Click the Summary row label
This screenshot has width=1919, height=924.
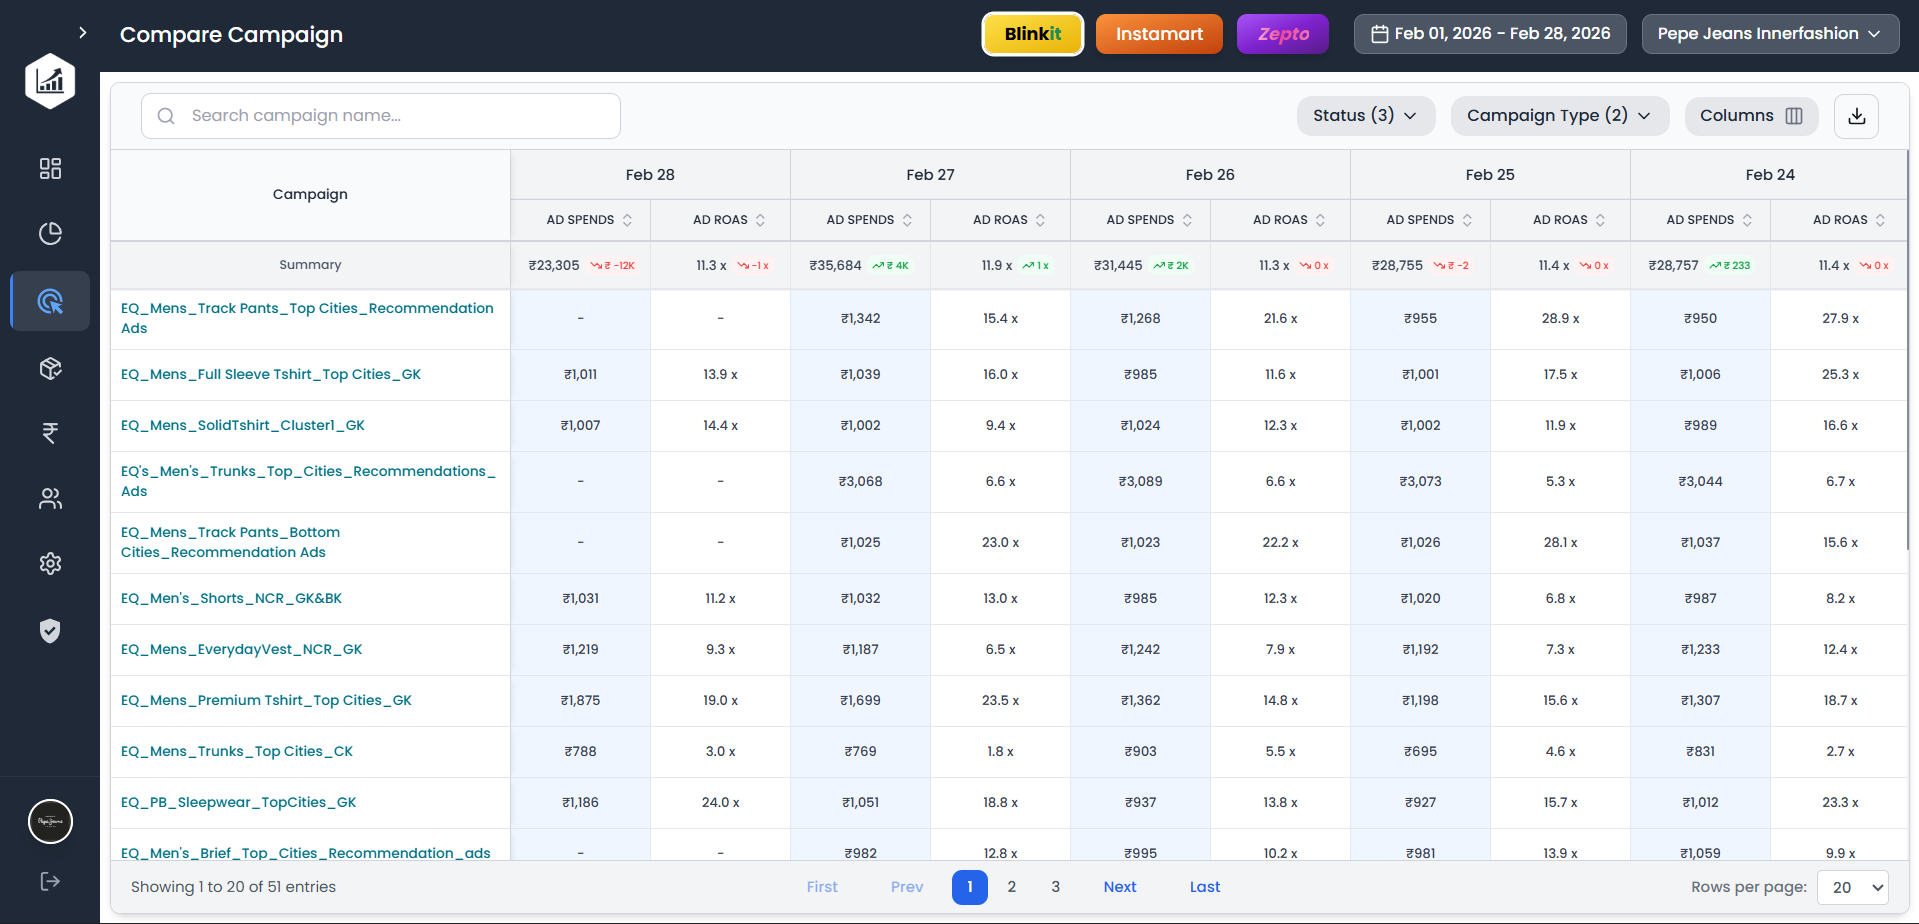pos(310,265)
